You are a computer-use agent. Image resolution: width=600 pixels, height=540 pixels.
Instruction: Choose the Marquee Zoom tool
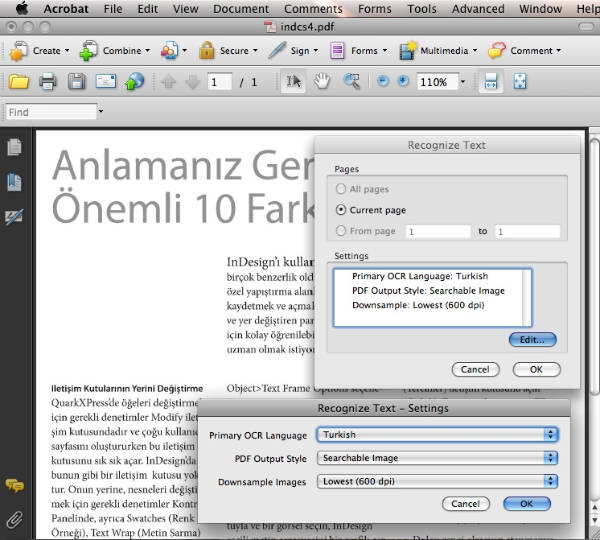(x=352, y=82)
